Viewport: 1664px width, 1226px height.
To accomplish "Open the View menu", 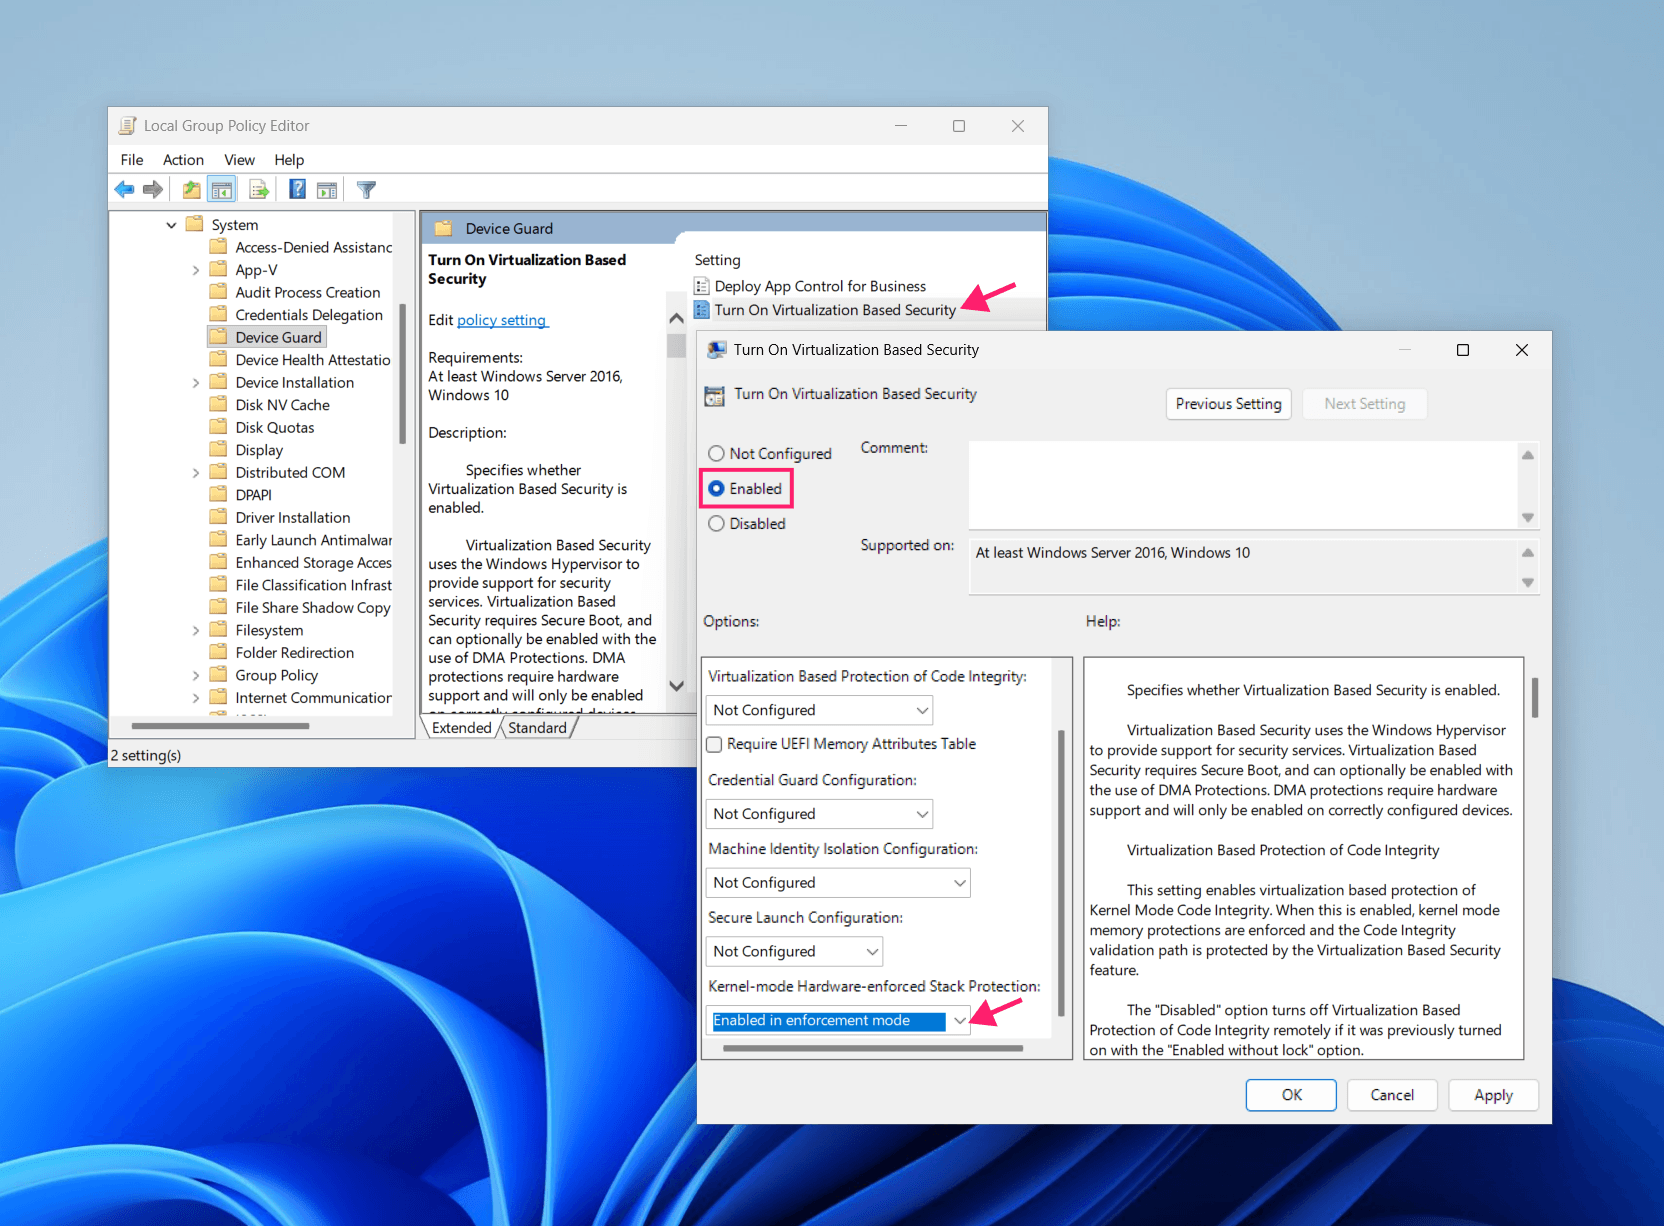I will pos(239,160).
